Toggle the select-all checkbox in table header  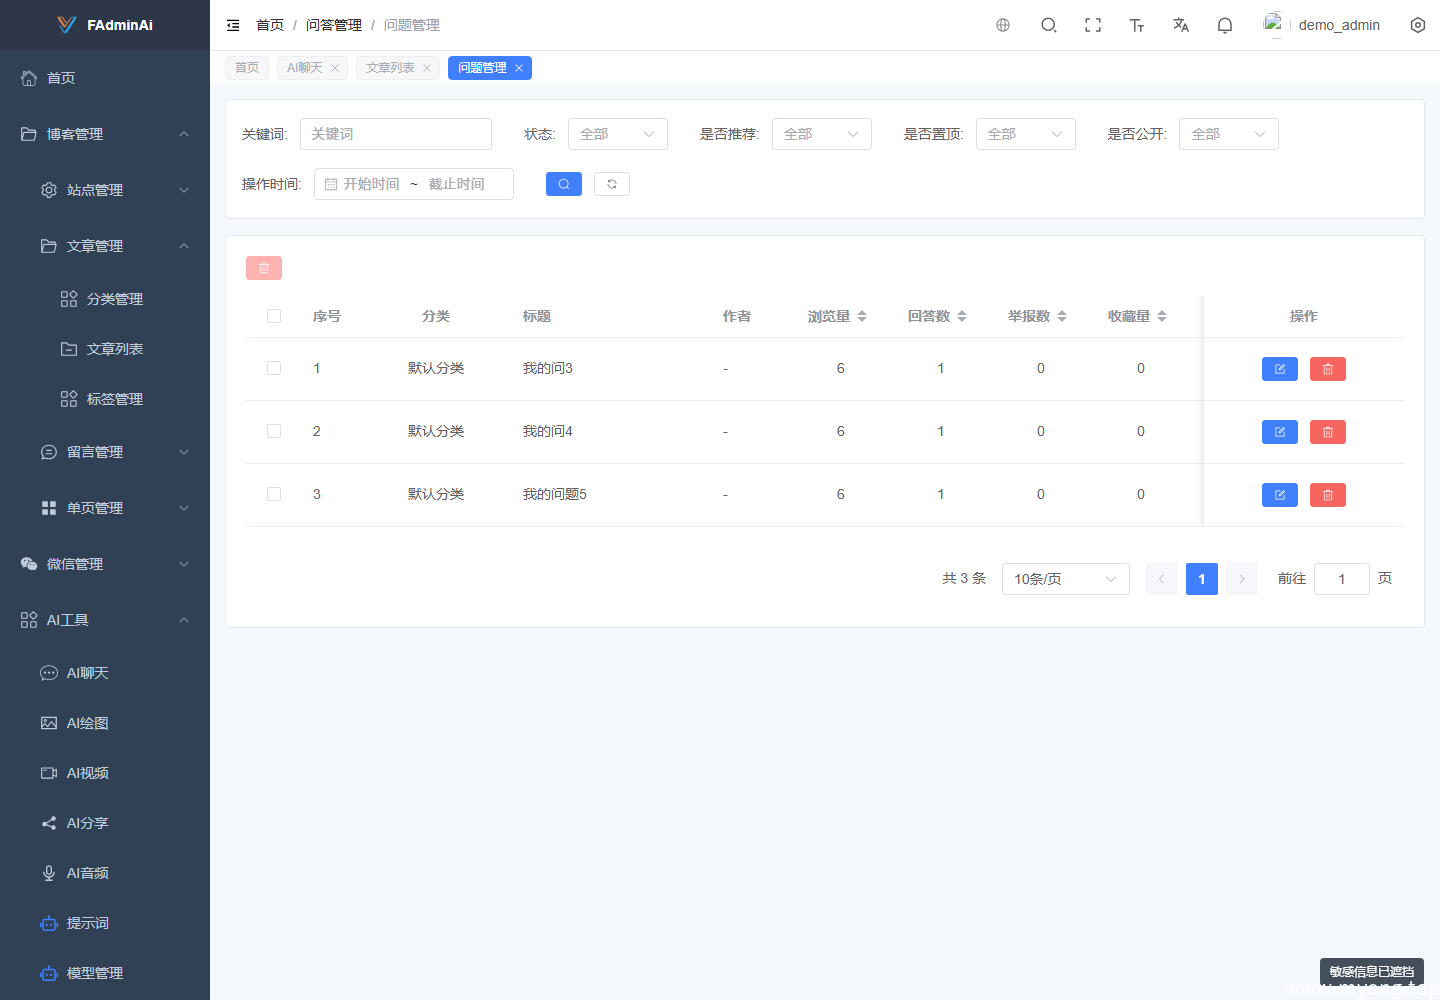tap(274, 316)
